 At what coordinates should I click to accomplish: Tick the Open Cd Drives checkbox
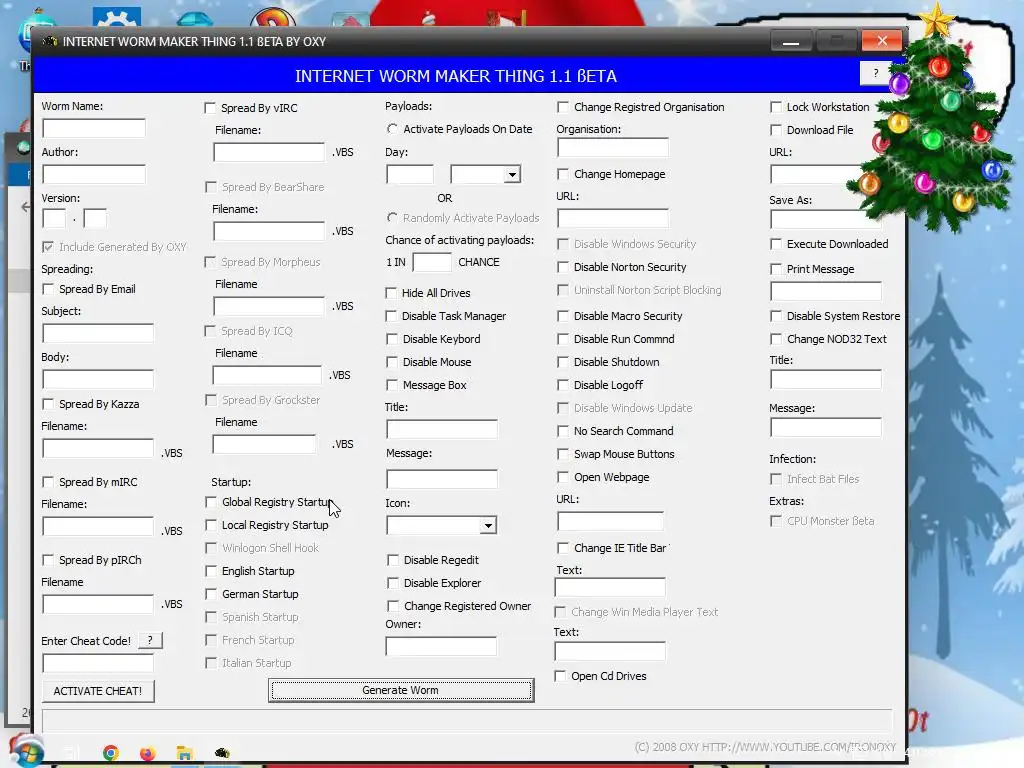[560, 676]
